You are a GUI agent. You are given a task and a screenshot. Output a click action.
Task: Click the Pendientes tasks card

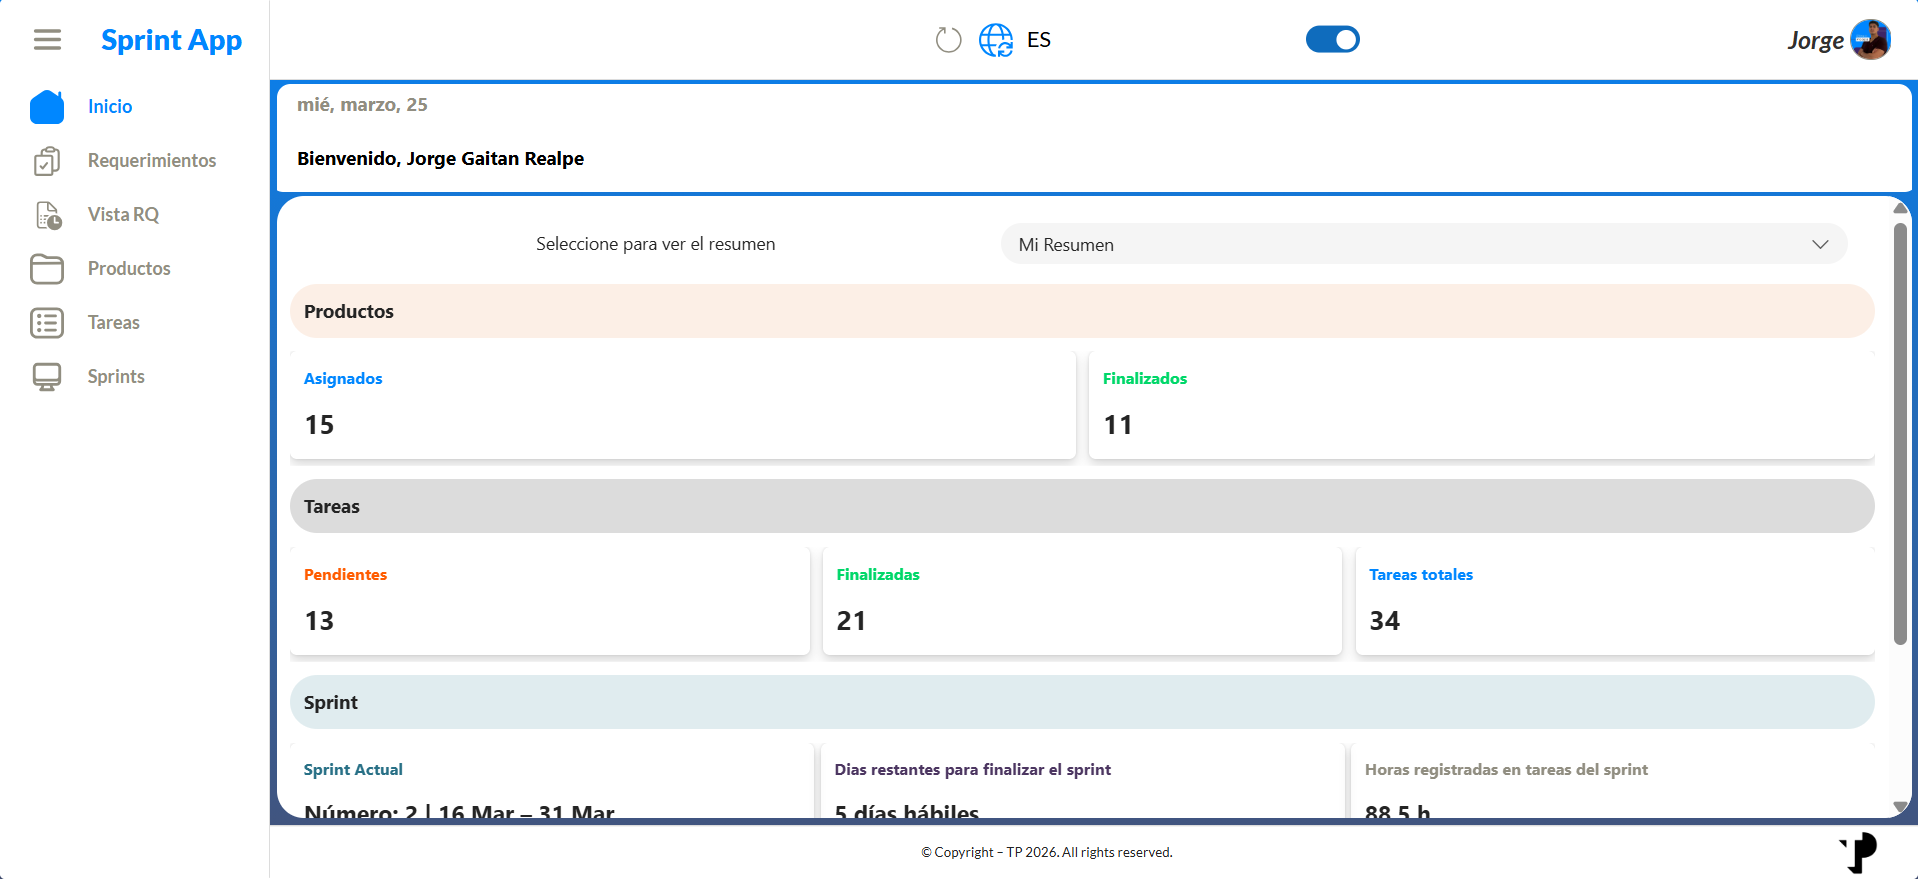point(550,601)
